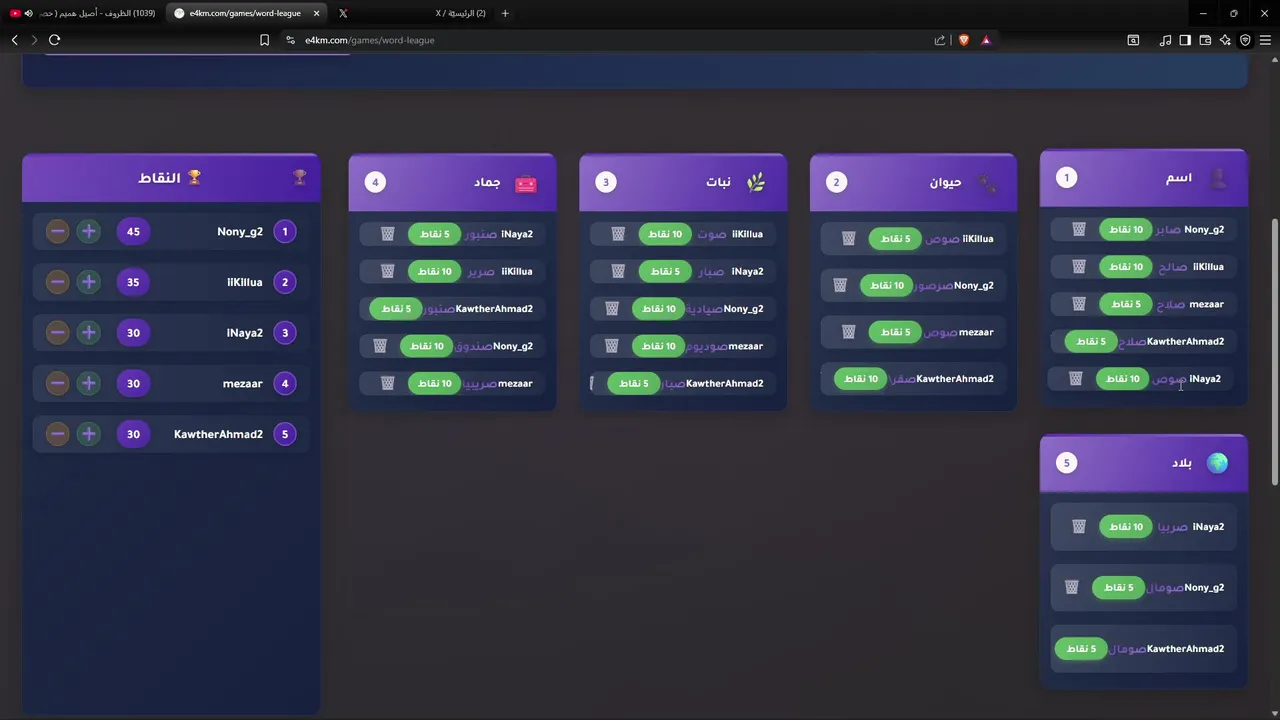This screenshot has width=1280, height=720.
Task: Delete iiKillua's answer in اسم column
Action: (x=1079, y=267)
